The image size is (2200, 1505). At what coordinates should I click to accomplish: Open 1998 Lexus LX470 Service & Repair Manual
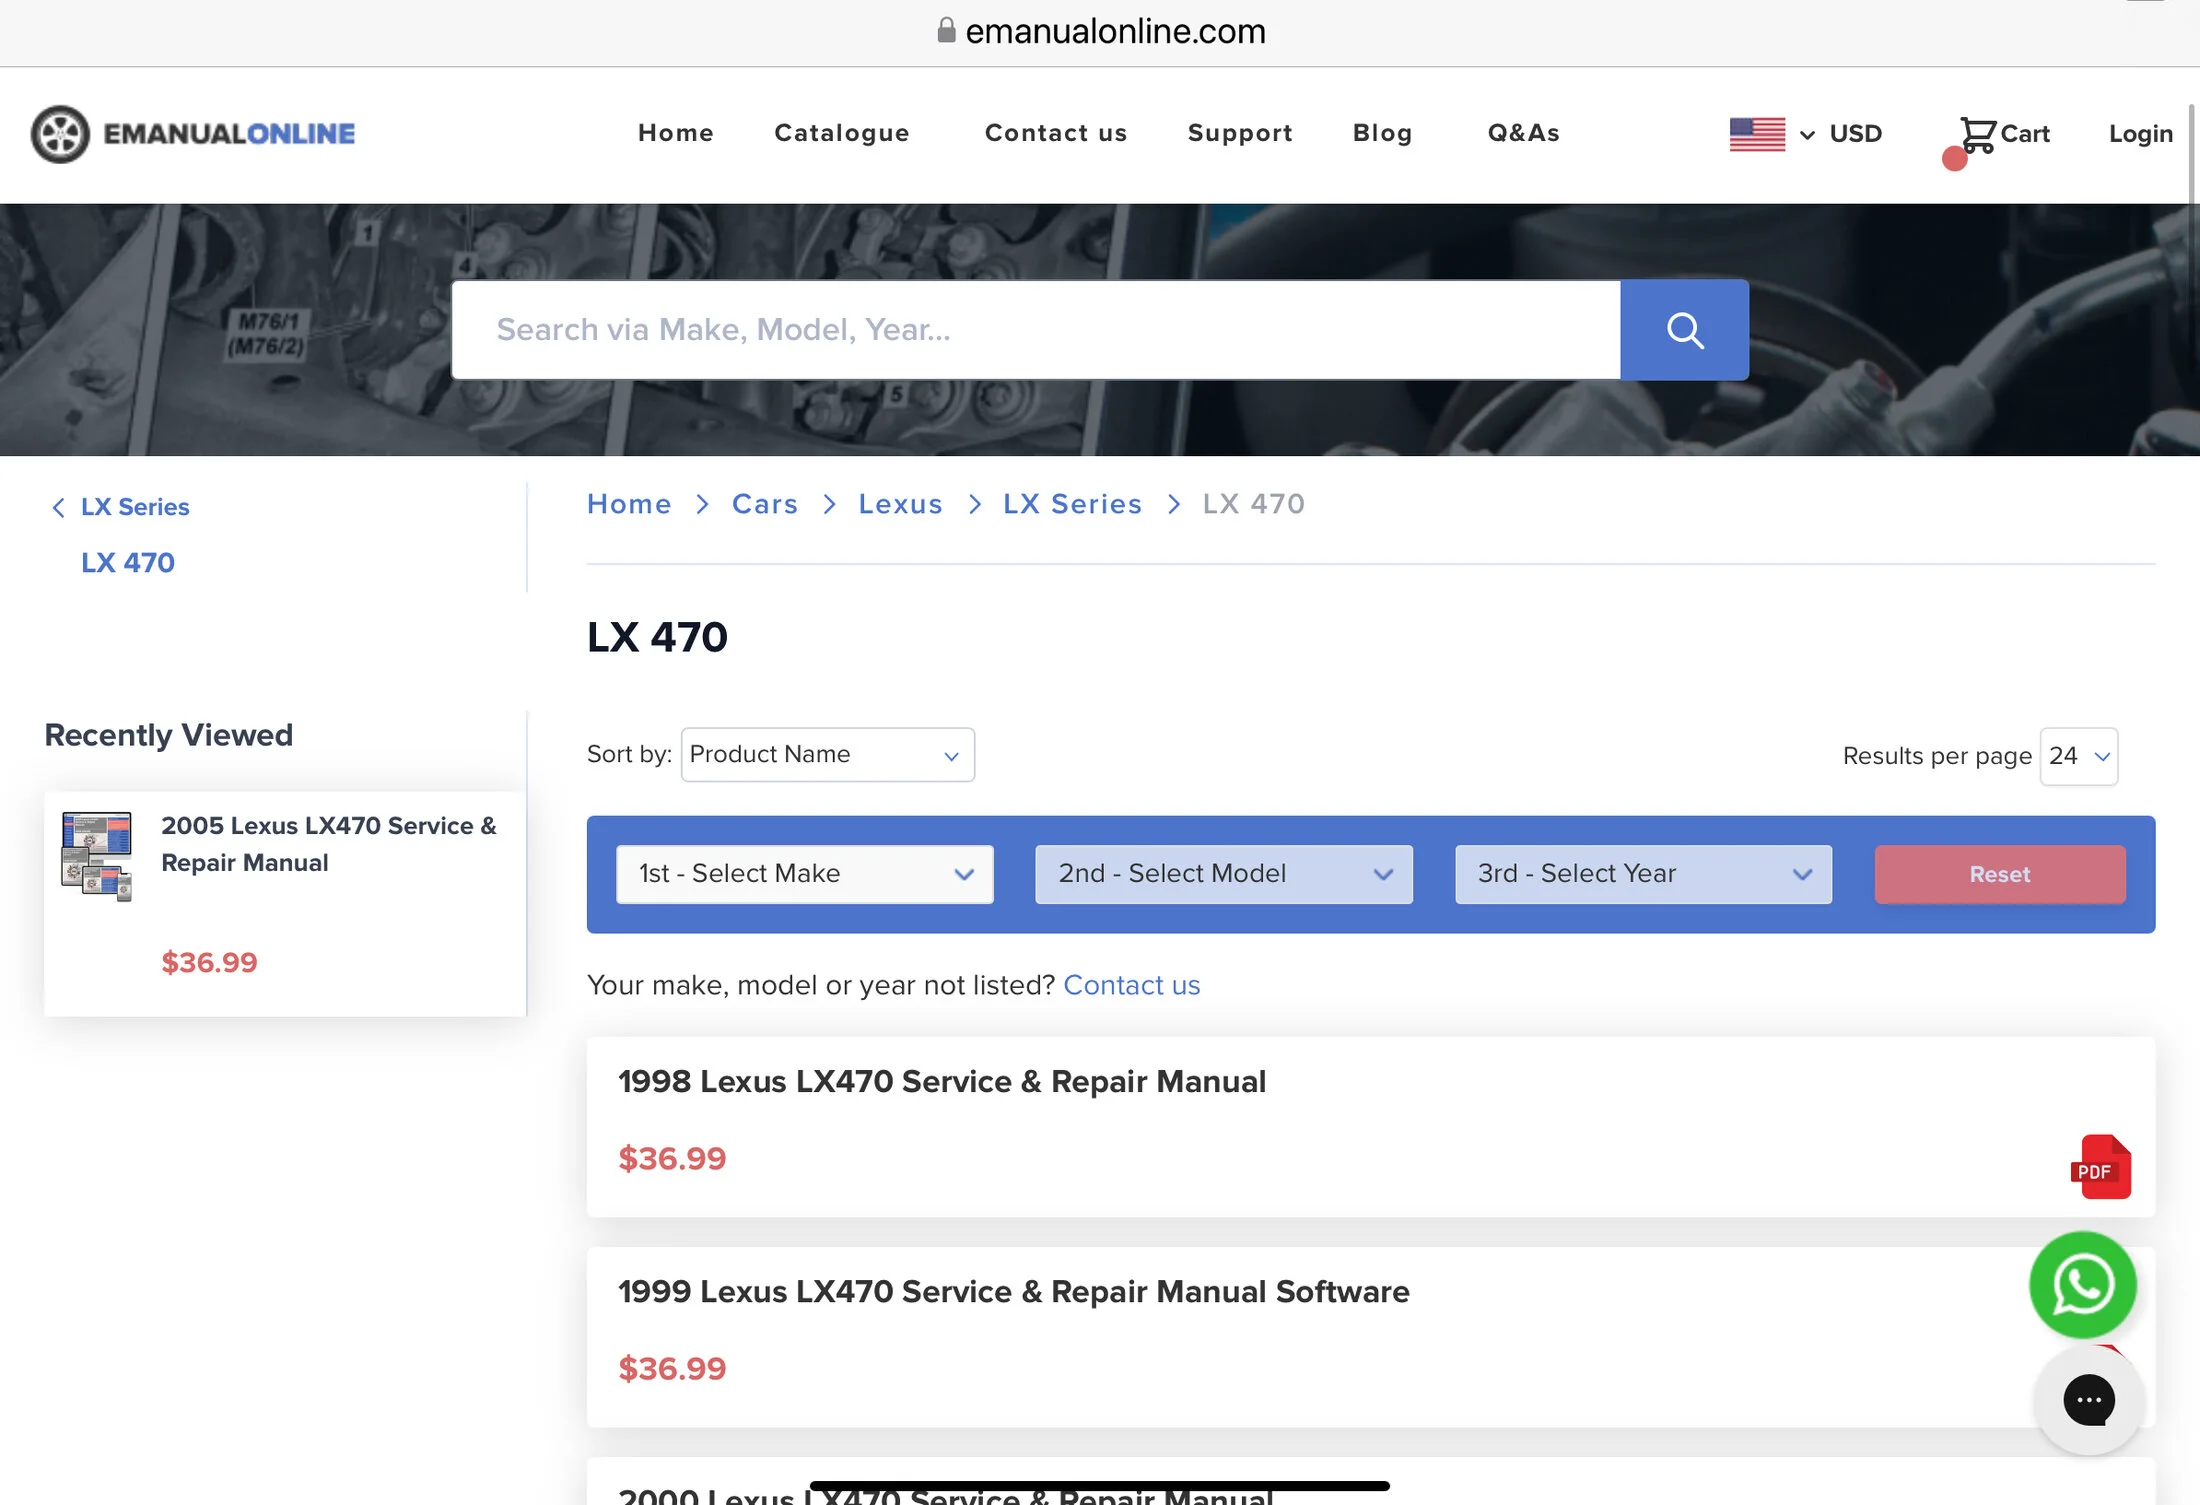pos(941,1082)
